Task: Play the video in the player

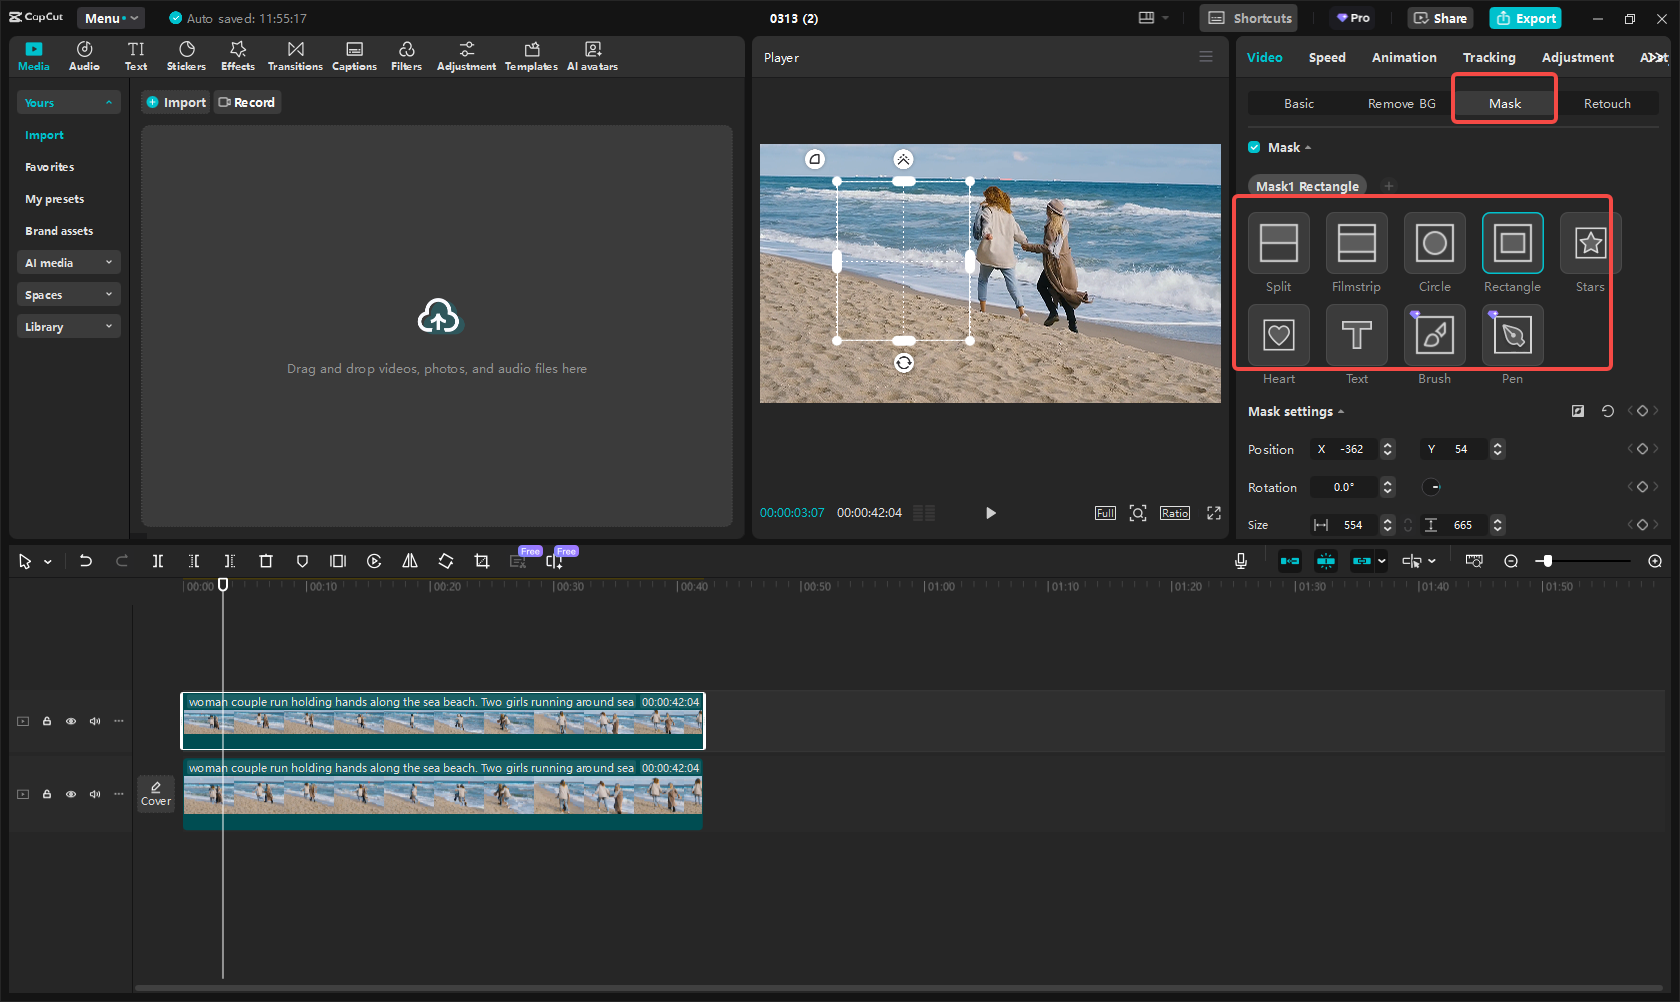Action: click(990, 513)
